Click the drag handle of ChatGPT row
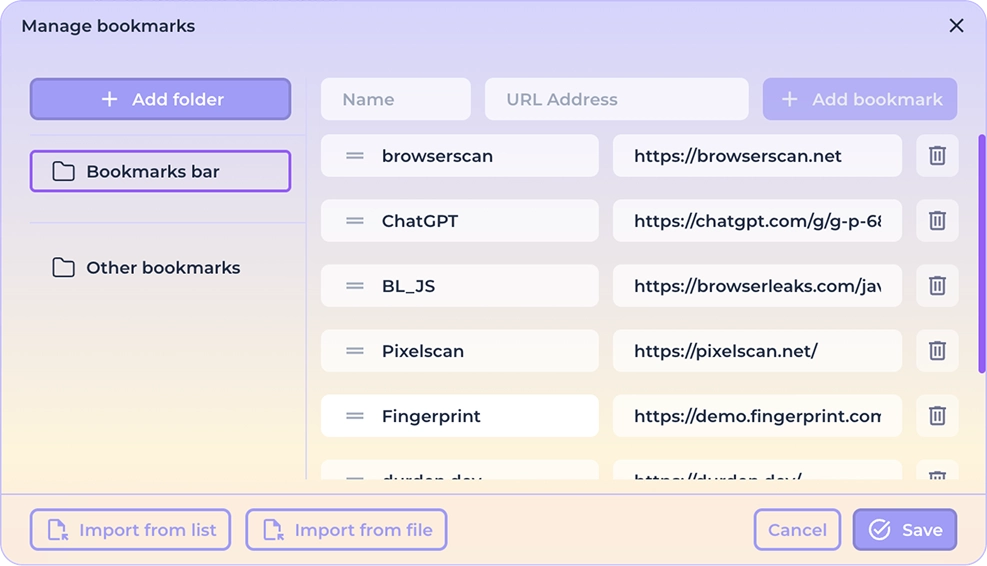987x566 pixels. (x=355, y=221)
